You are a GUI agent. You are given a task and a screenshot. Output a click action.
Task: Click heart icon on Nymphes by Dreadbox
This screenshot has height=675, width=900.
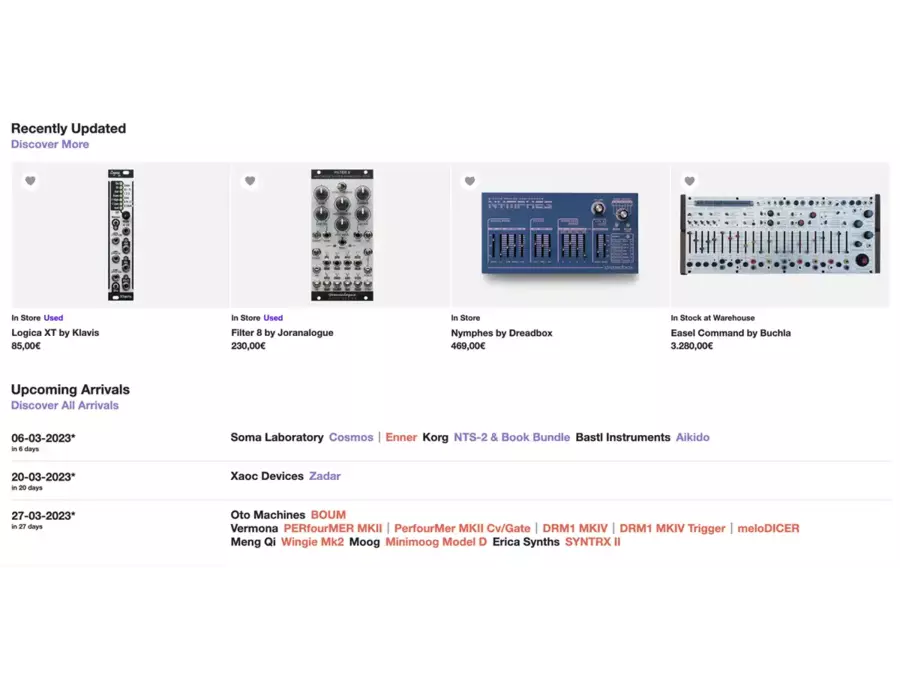470,181
